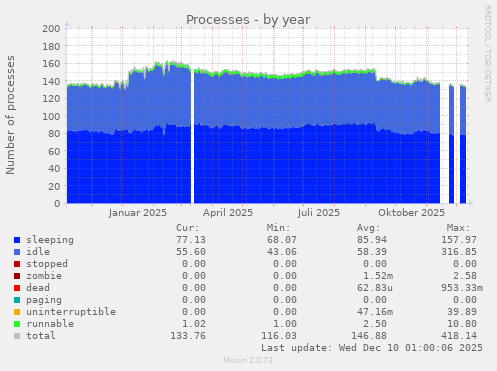Click the 'Avg:' column header
The height and width of the screenshot is (371, 497).
(x=369, y=228)
